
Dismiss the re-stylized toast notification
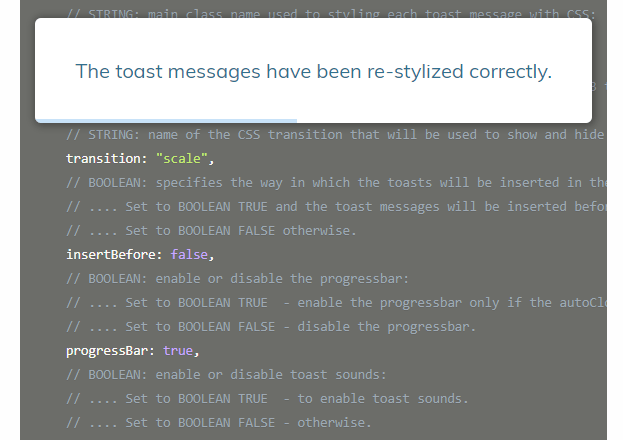(x=313, y=71)
